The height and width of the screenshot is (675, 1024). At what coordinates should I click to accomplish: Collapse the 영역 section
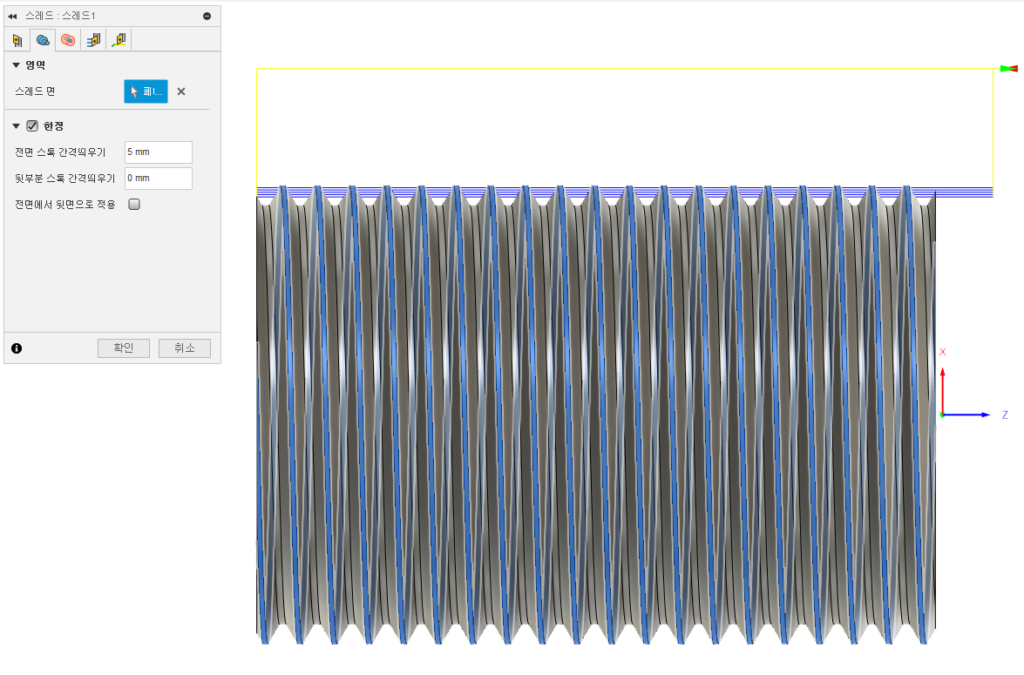[x=16, y=65]
